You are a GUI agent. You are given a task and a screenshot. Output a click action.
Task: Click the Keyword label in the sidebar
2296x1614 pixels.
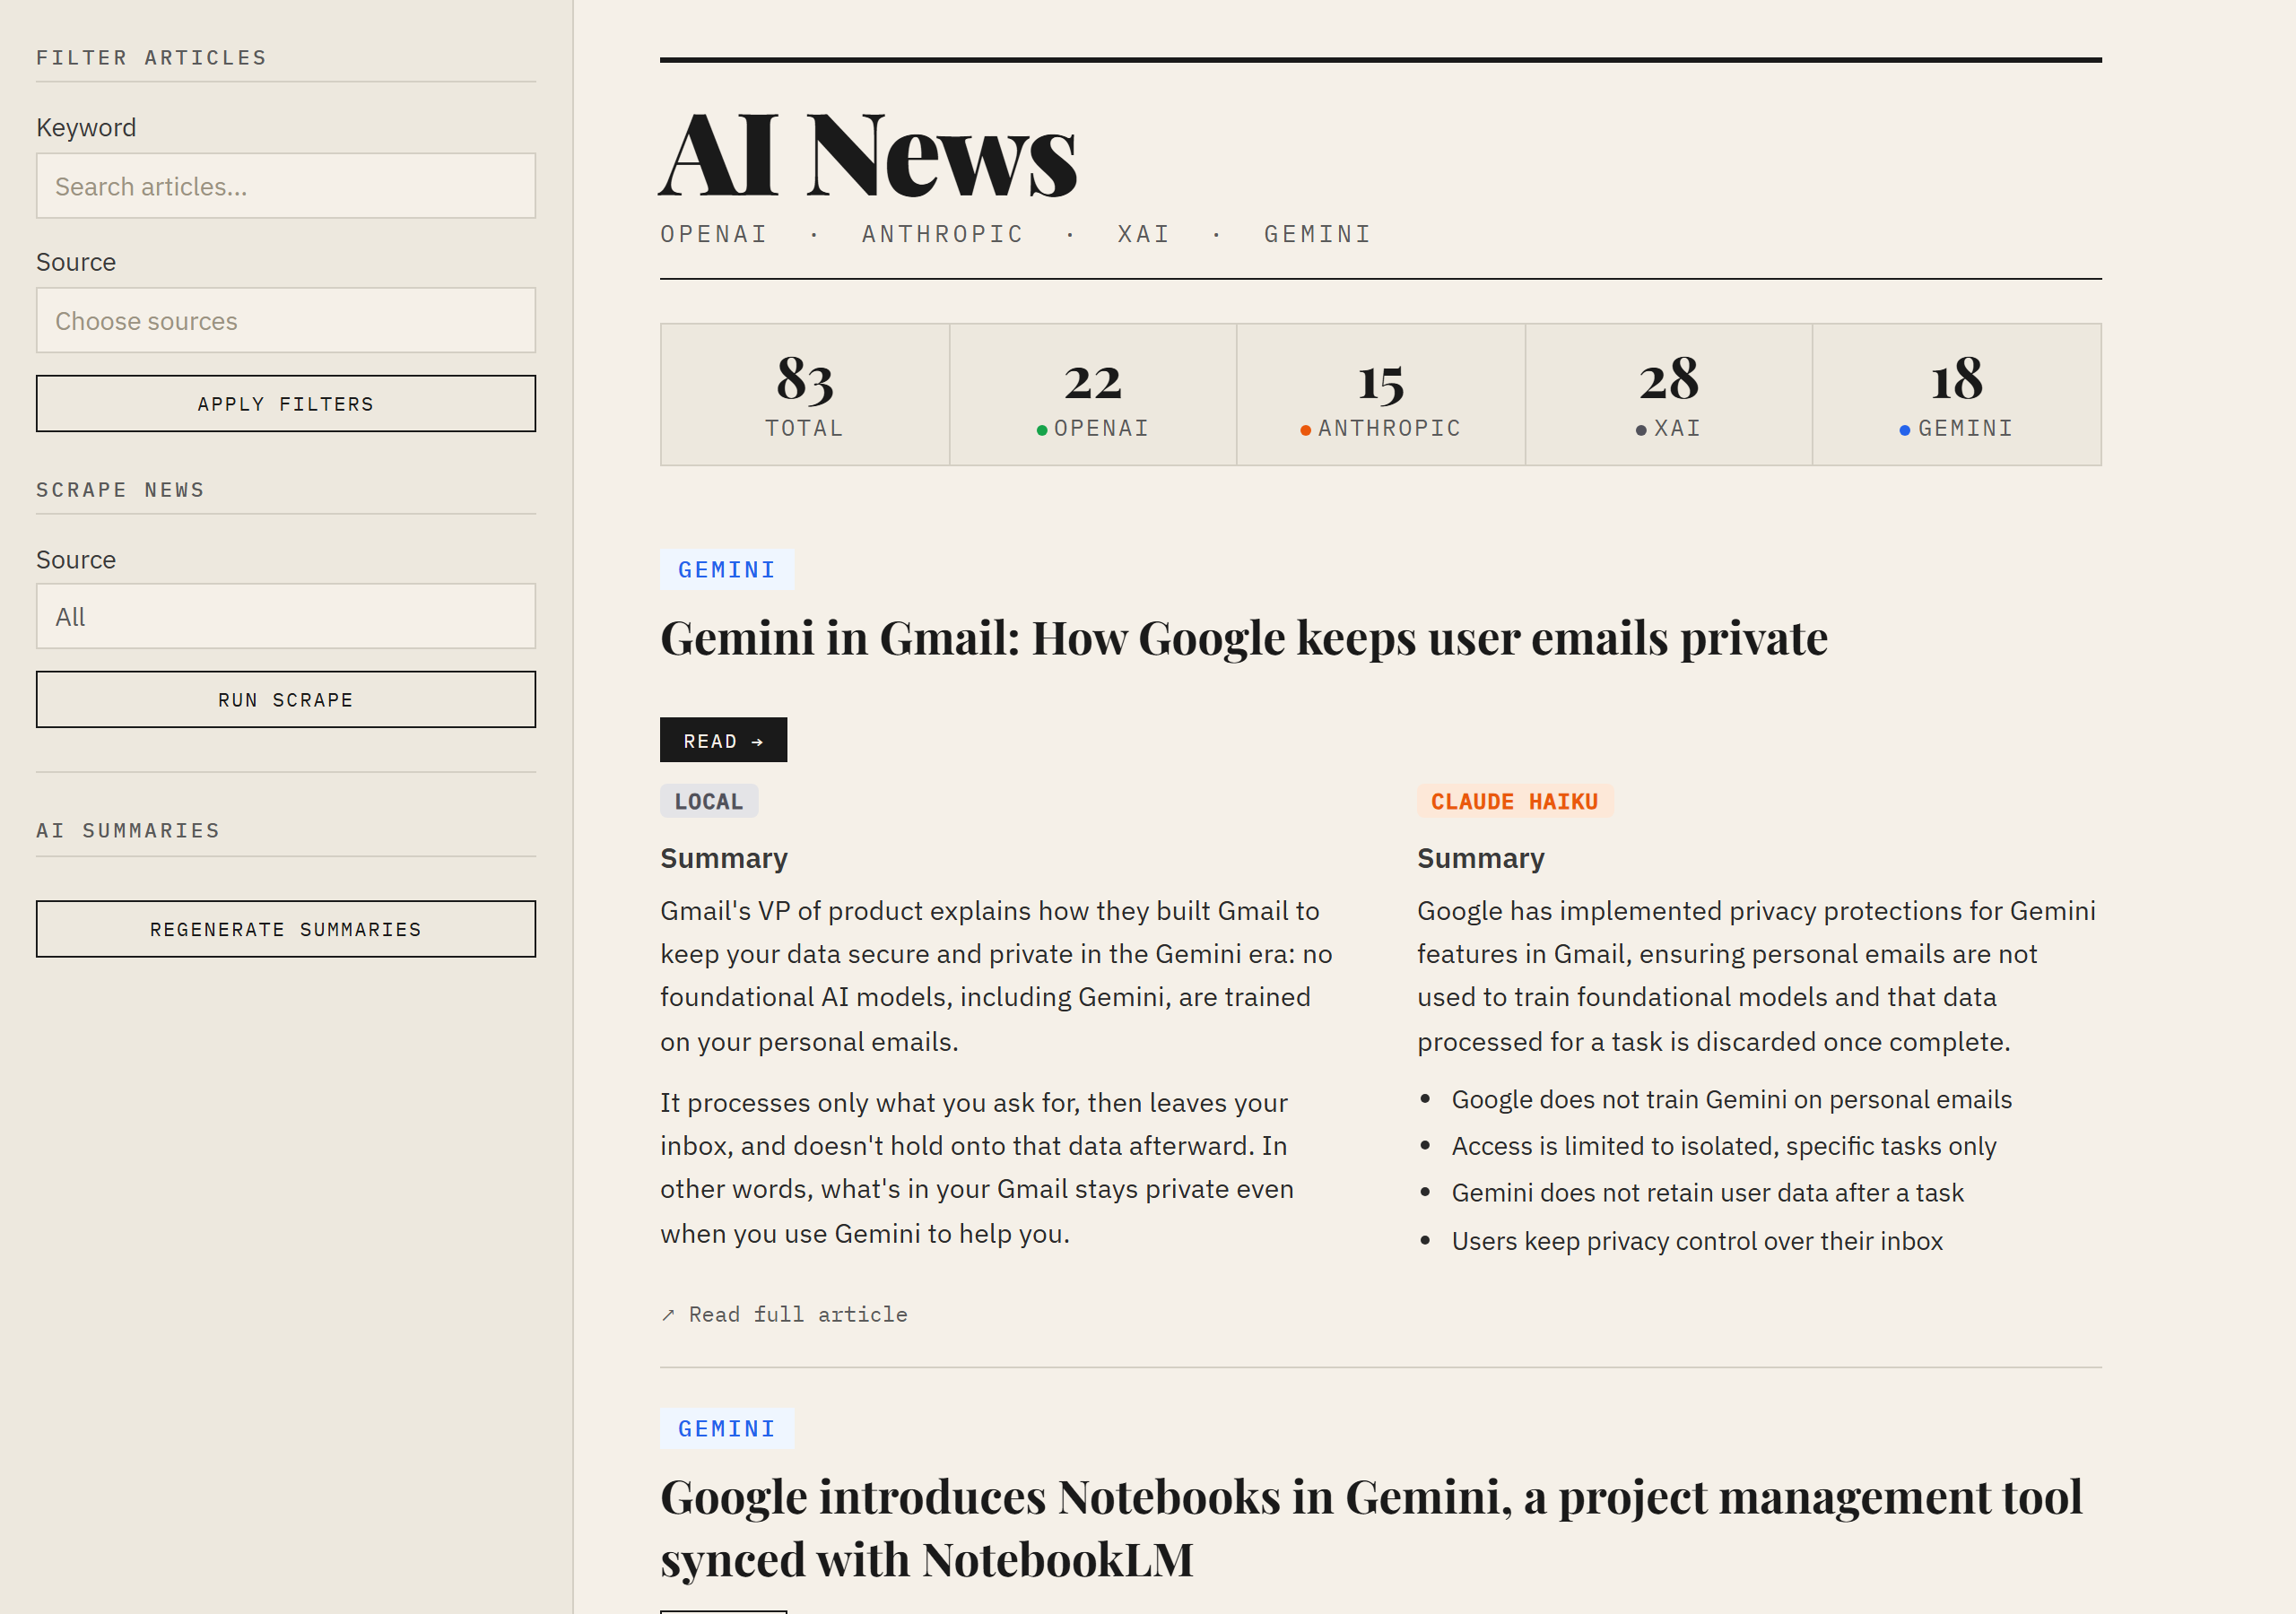click(x=86, y=127)
